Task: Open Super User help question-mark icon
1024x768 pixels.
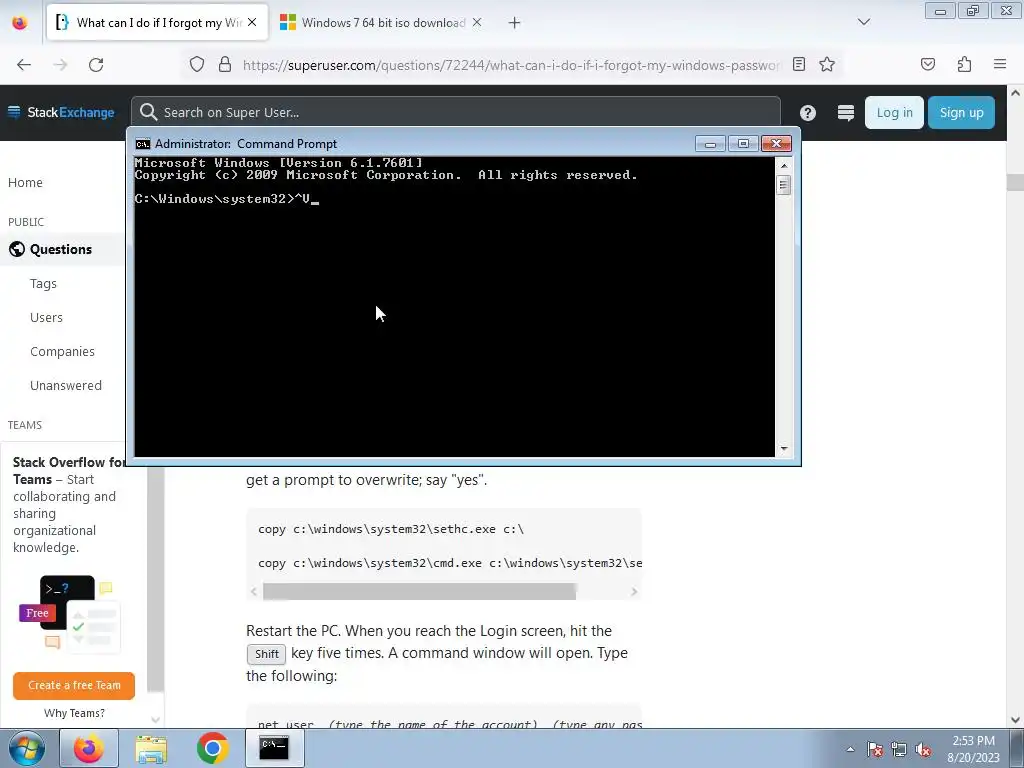Action: tap(808, 113)
